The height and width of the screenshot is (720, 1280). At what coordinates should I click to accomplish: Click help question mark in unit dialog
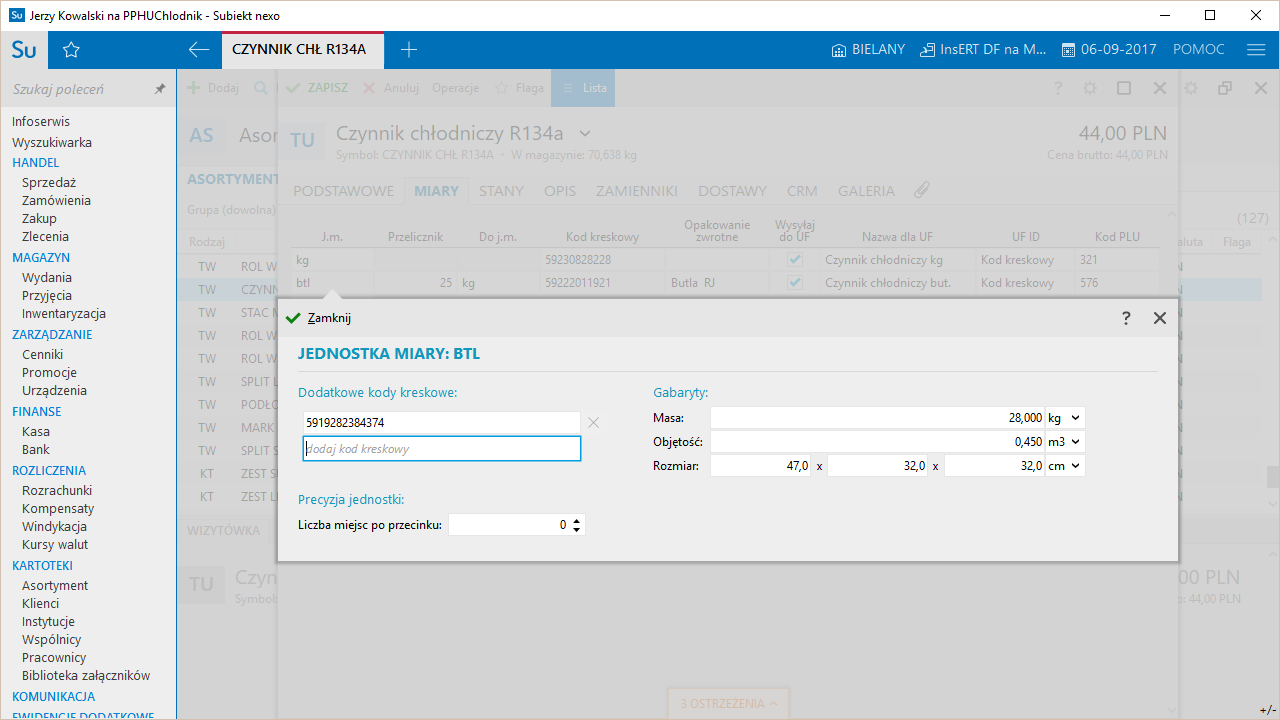(x=1126, y=318)
